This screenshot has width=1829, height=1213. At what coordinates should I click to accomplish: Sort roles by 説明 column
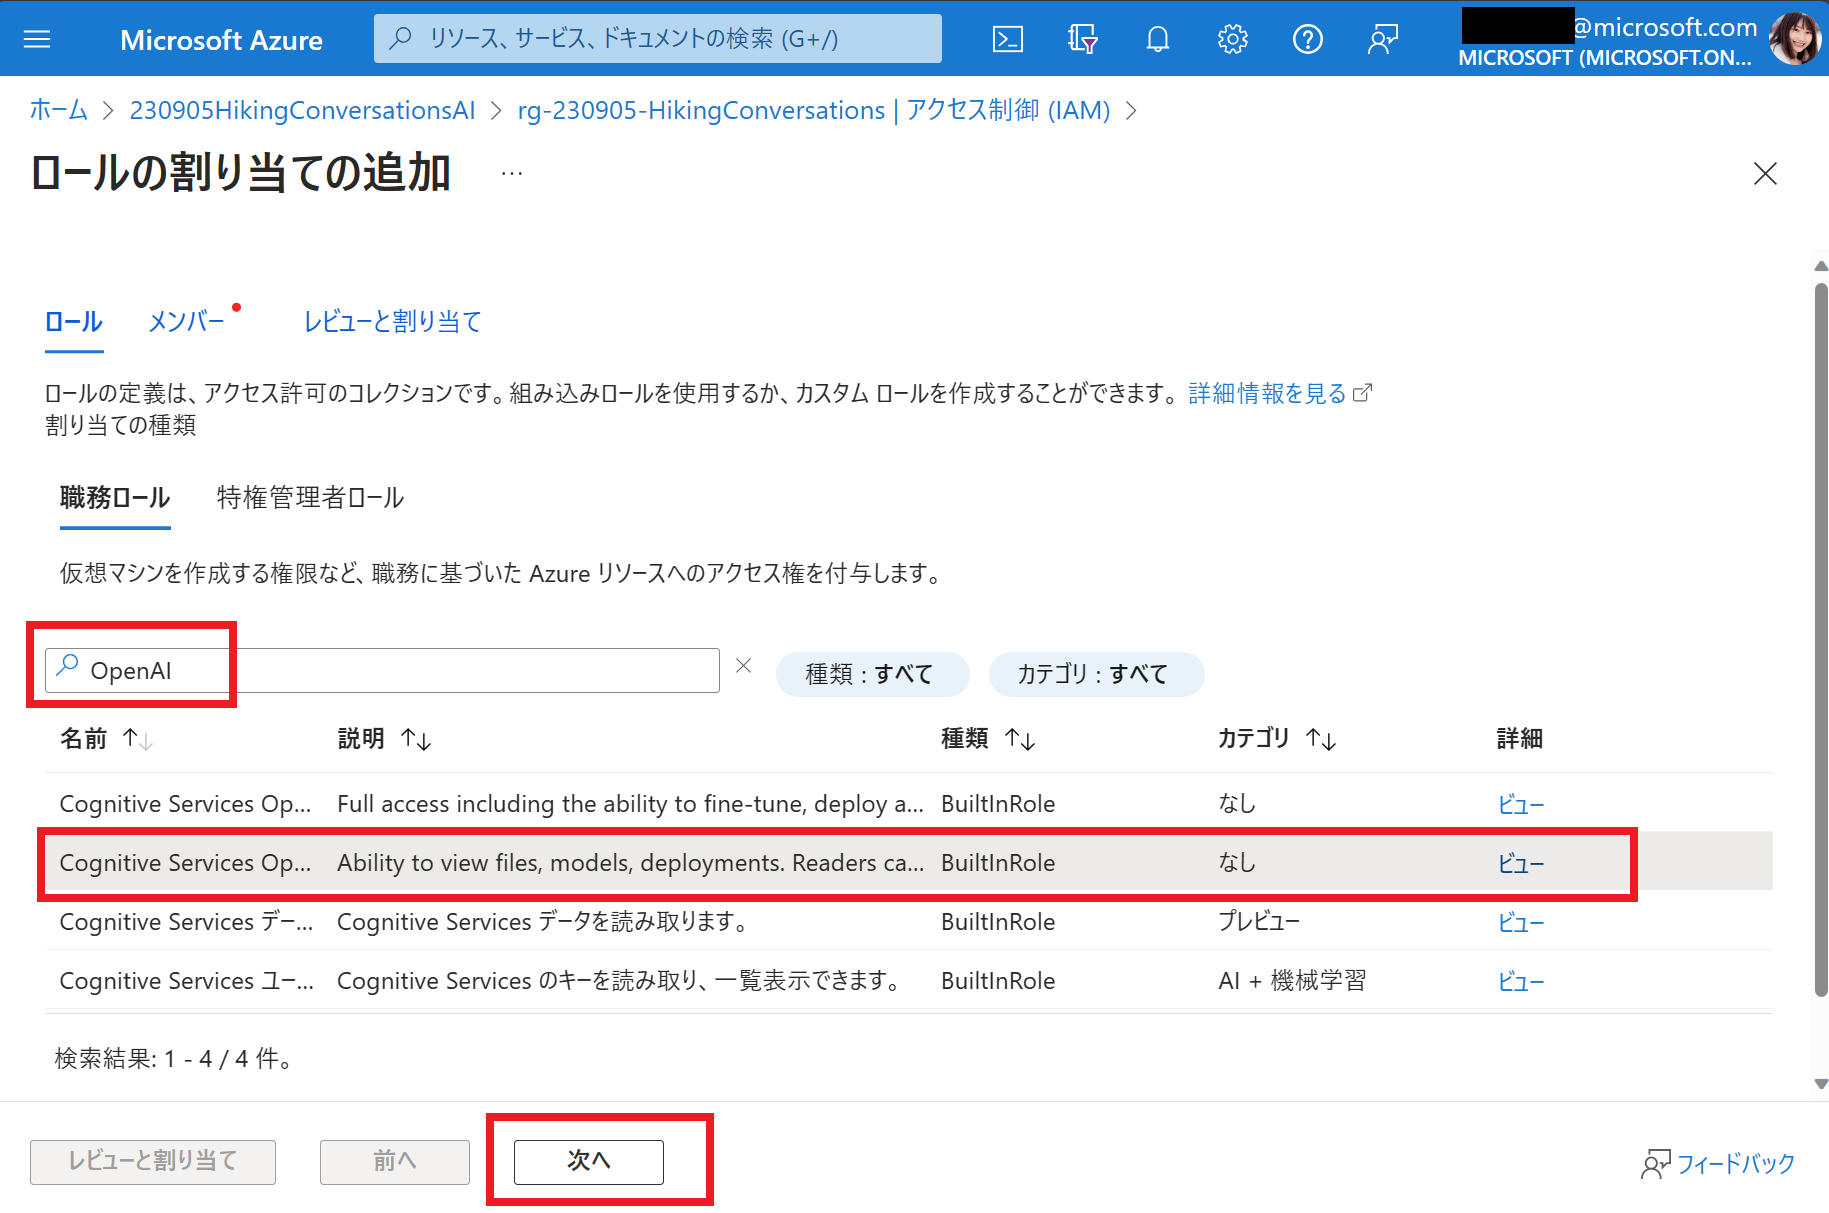(x=416, y=739)
